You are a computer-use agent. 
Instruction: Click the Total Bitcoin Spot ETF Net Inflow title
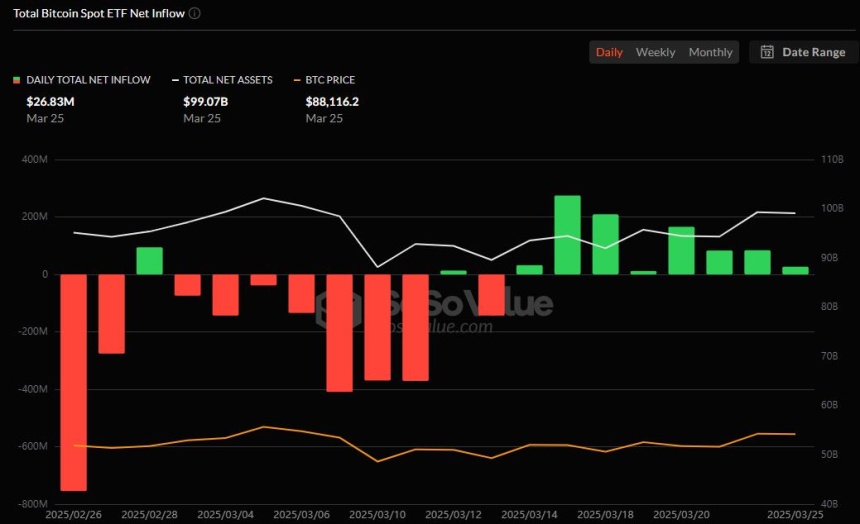(x=97, y=14)
